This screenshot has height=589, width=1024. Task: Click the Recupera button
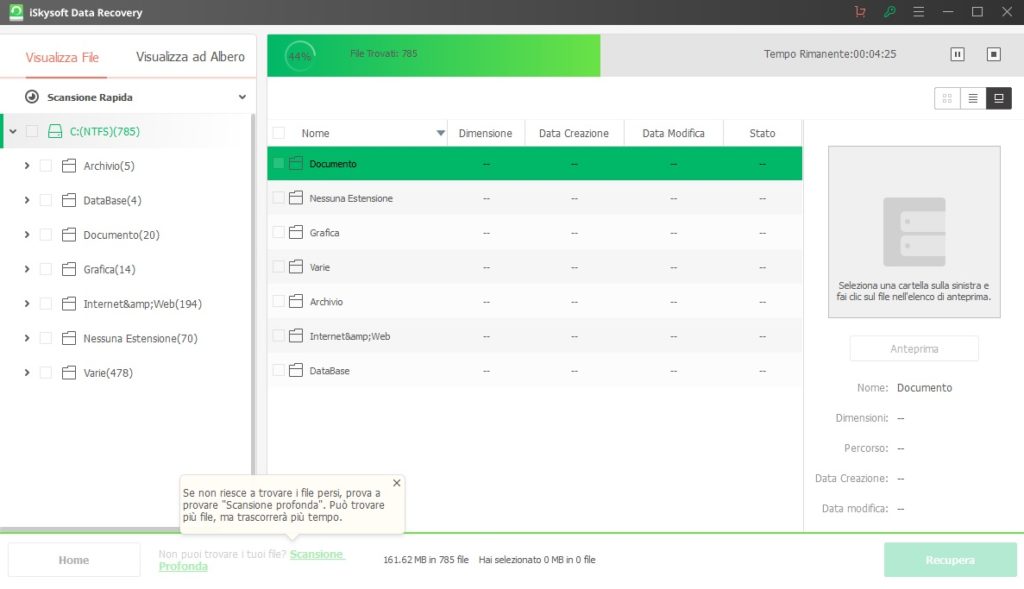pyautogui.click(x=950, y=560)
